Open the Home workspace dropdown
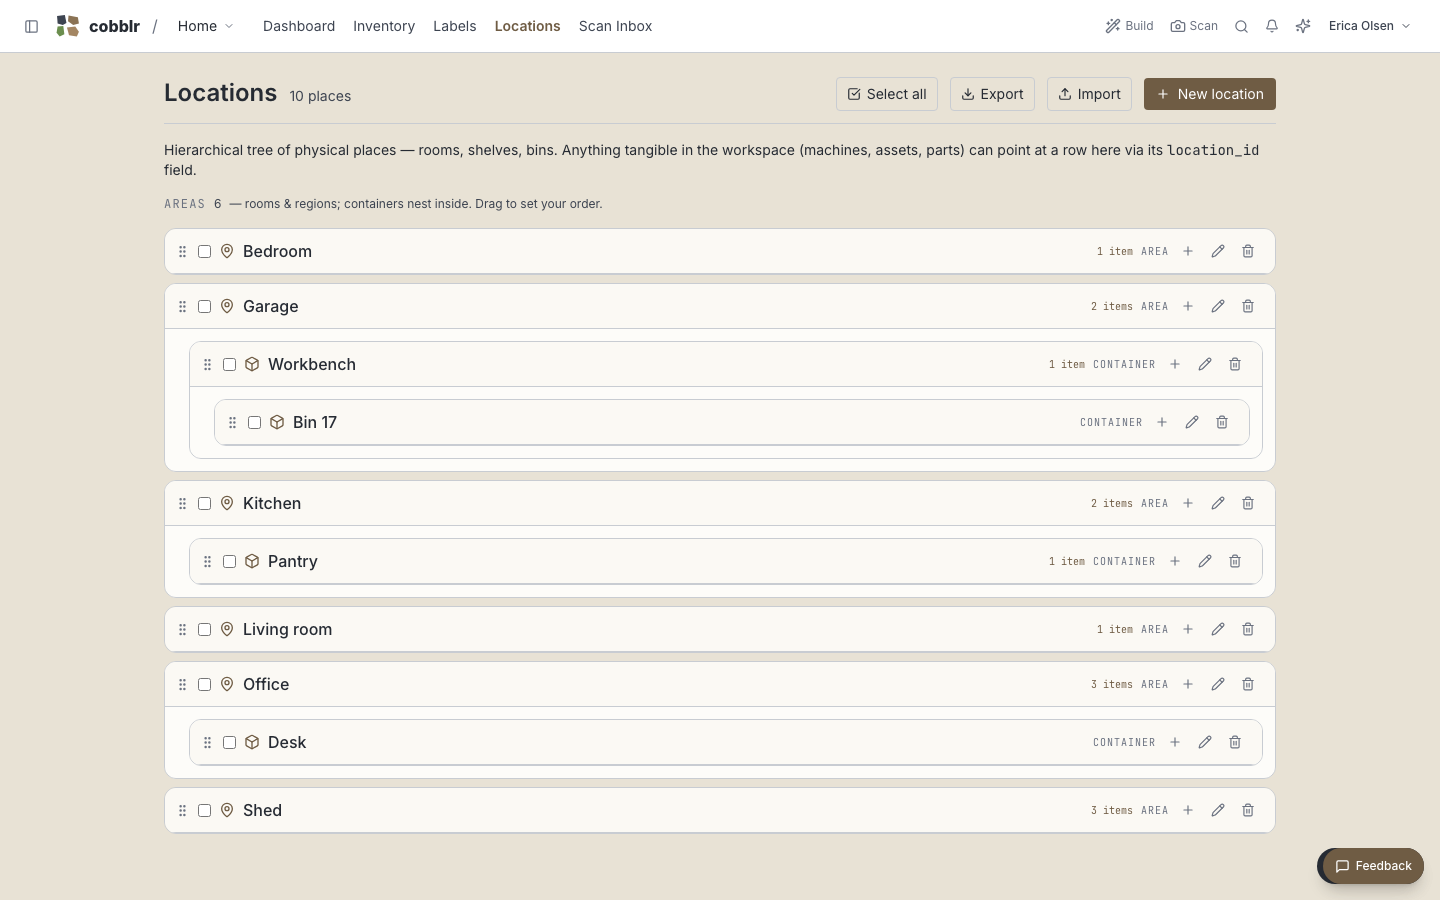The image size is (1440, 900). pos(205,26)
